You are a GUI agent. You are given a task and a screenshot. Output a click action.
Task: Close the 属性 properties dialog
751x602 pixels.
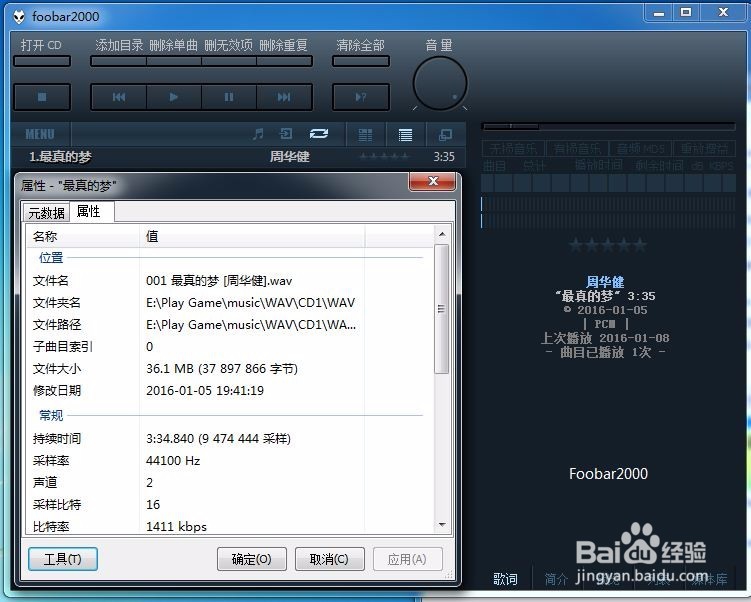[x=432, y=181]
